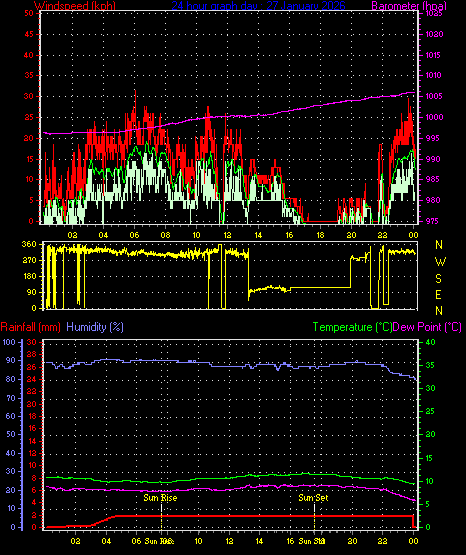
Task: Click the Barometer (hpa) axis title
Action: point(409,6)
